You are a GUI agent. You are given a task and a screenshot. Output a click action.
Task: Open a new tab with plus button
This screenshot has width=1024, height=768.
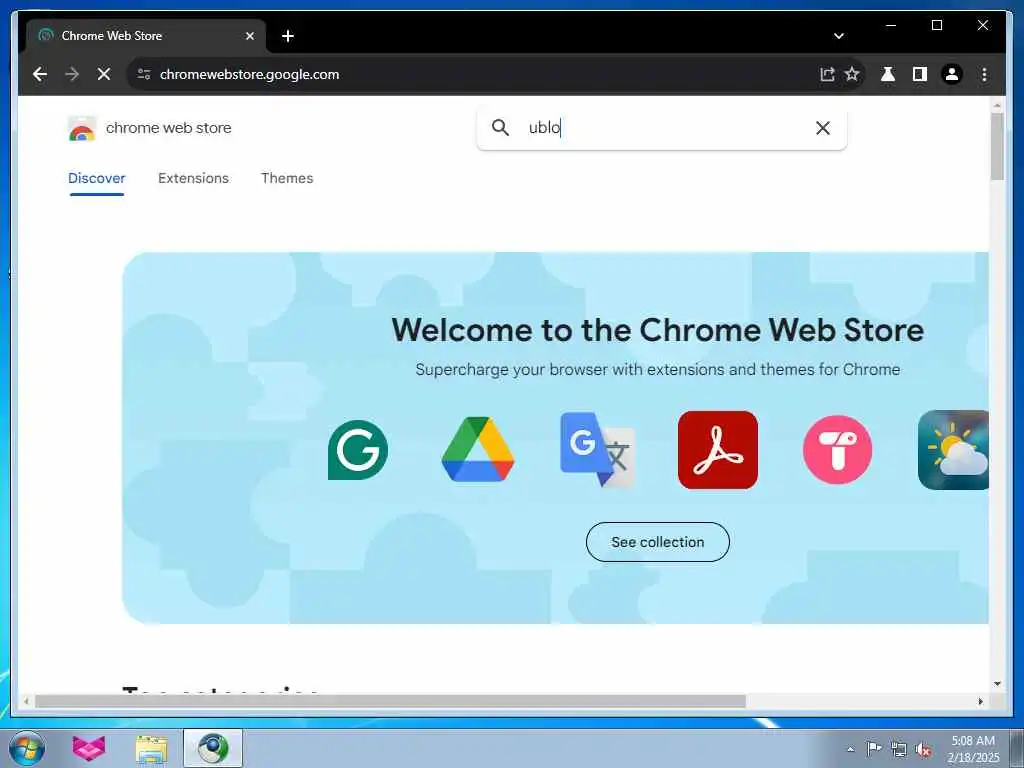point(288,36)
